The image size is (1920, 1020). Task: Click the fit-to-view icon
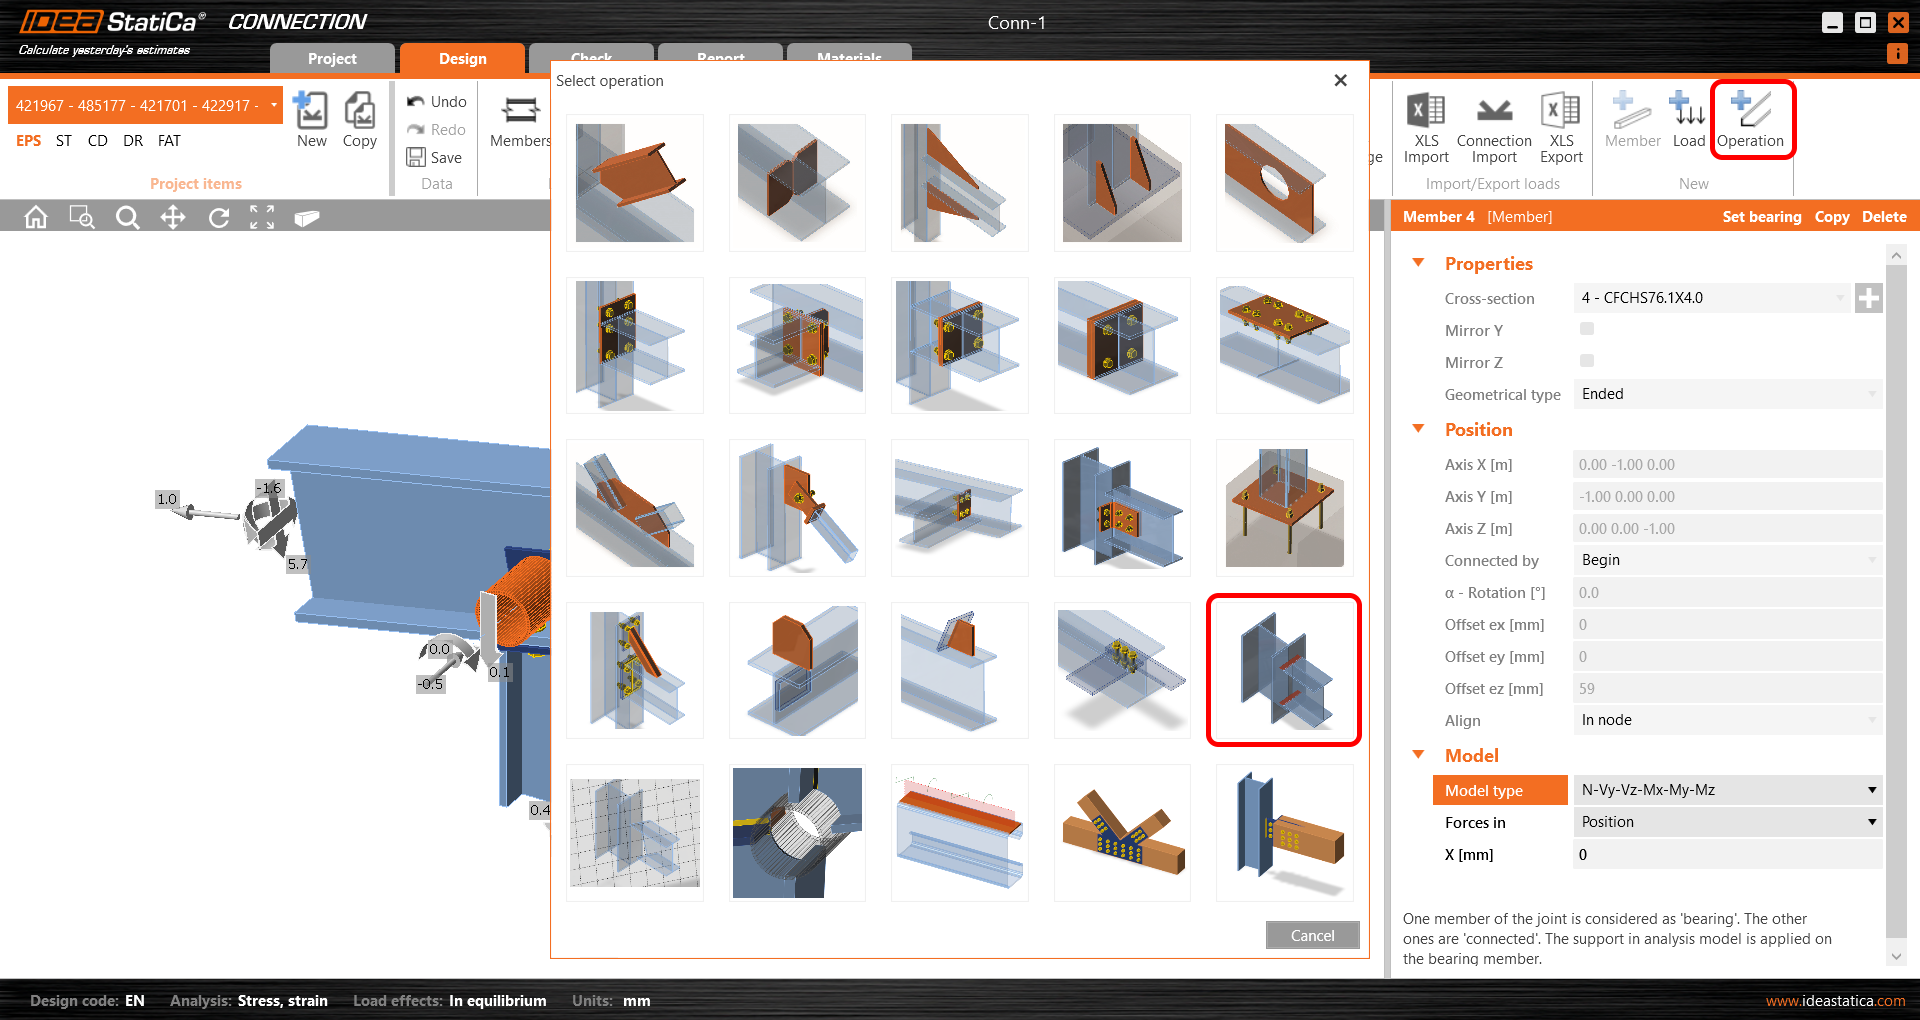tap(262, 217)
